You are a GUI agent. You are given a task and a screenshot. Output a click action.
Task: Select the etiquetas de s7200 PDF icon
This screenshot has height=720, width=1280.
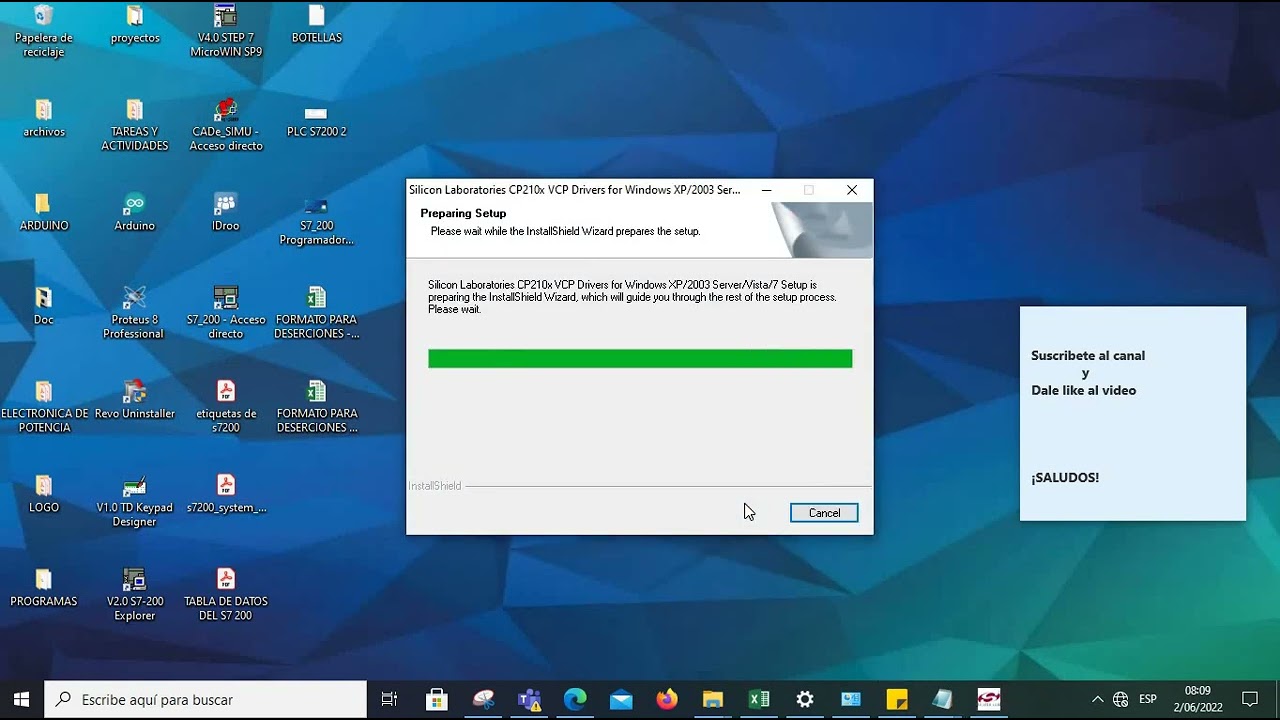(226, 406)
